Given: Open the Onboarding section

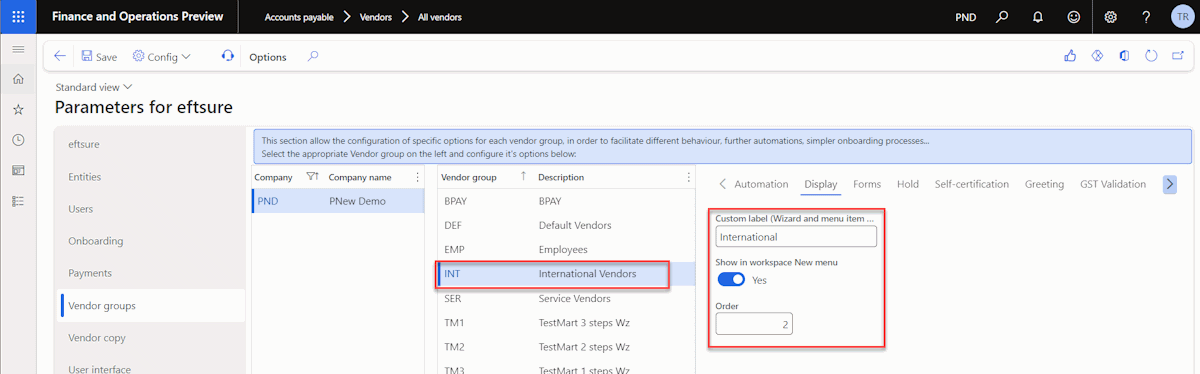Looking at the screenshot, I should [149, 241].
